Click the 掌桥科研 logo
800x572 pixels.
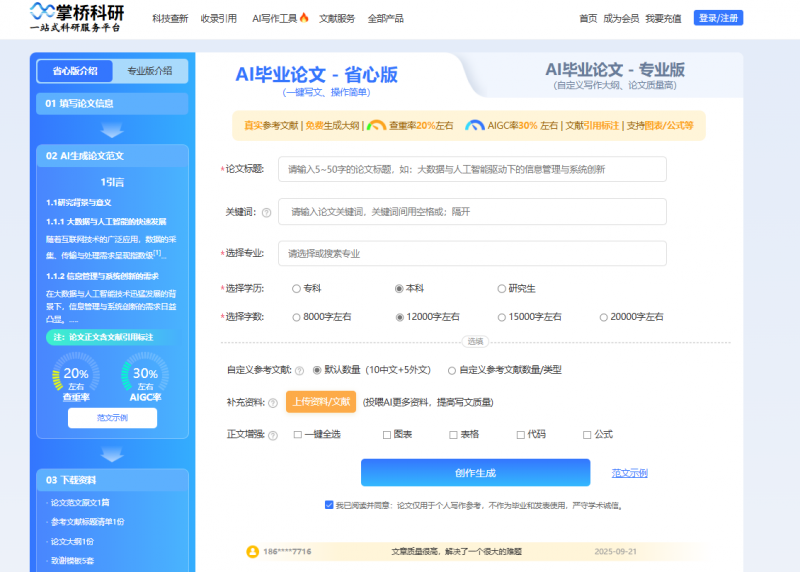coord(77,17)
